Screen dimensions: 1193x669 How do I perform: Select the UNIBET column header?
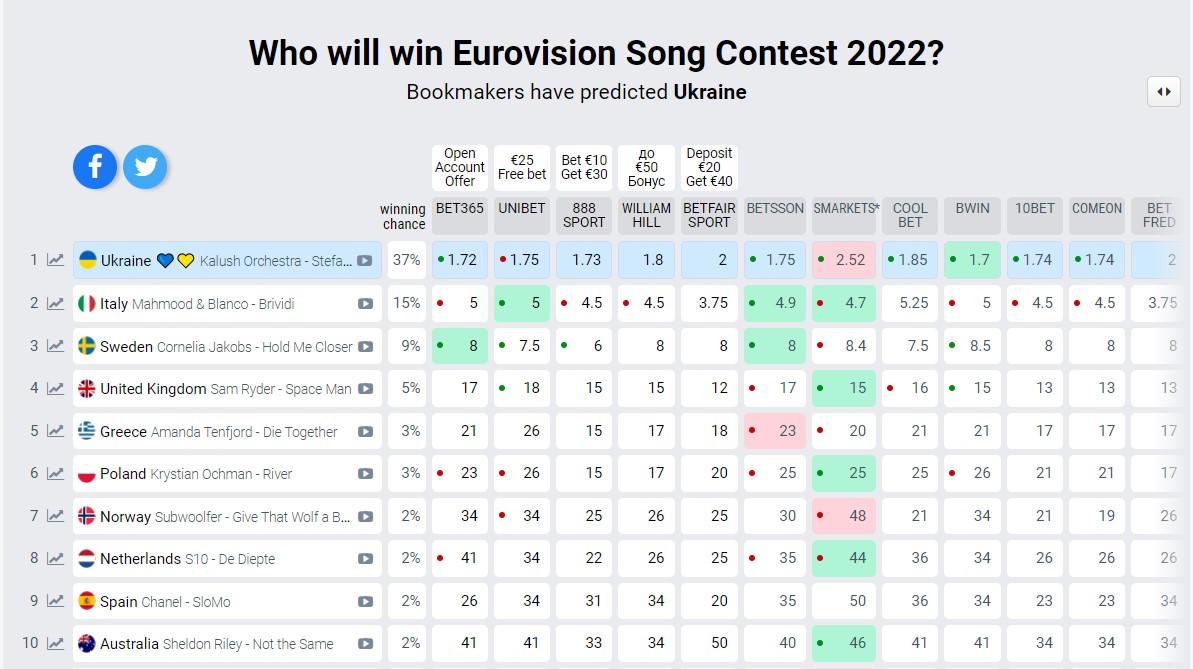[x=522, y=209]
